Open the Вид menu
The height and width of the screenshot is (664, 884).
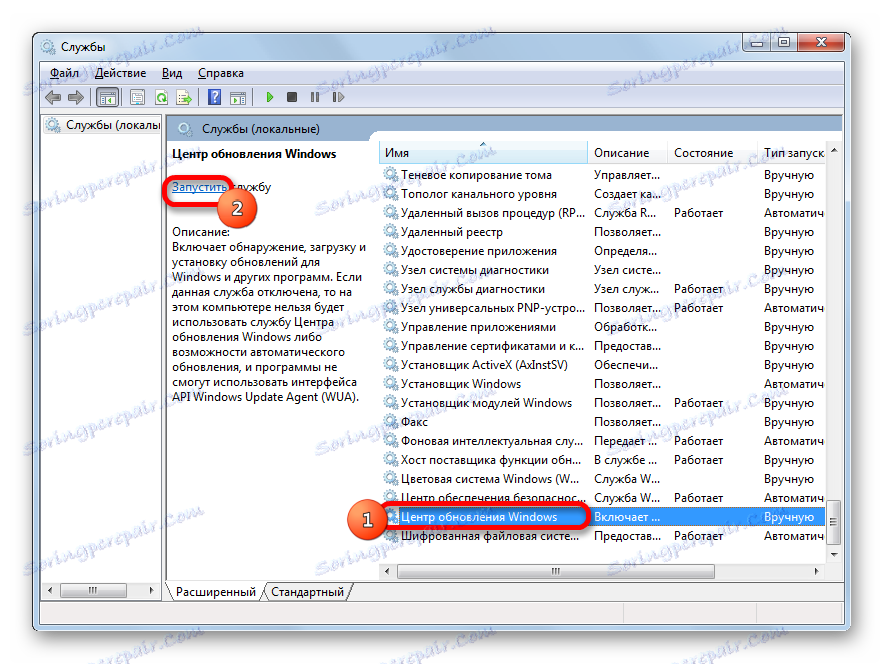click(x=172, y=73)
